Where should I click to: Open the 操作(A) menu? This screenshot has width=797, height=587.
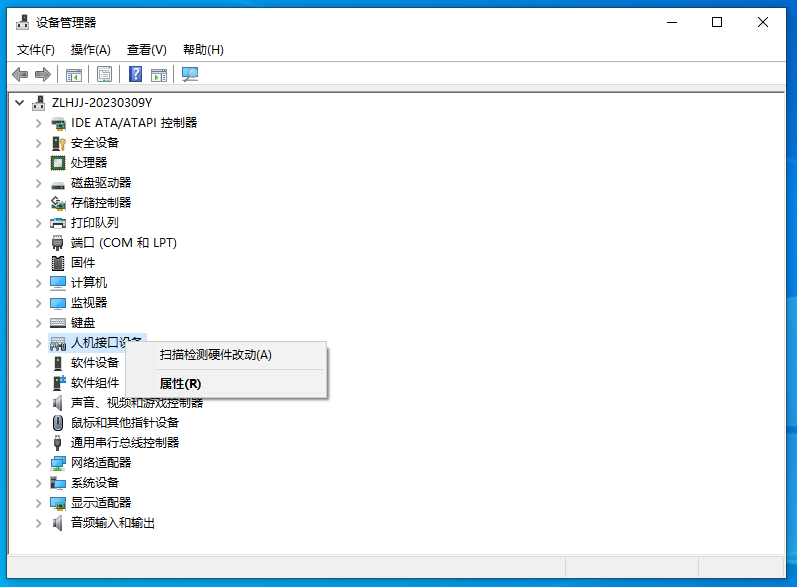[90, 50]
